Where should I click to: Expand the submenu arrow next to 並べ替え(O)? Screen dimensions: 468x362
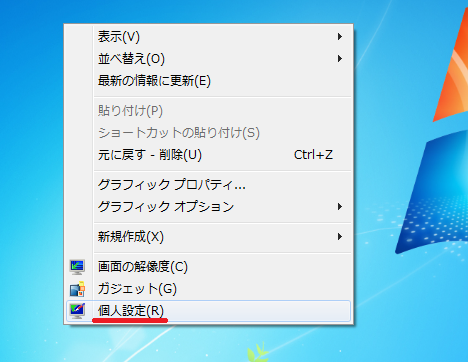pyautogui.click(x=340, y=59)
